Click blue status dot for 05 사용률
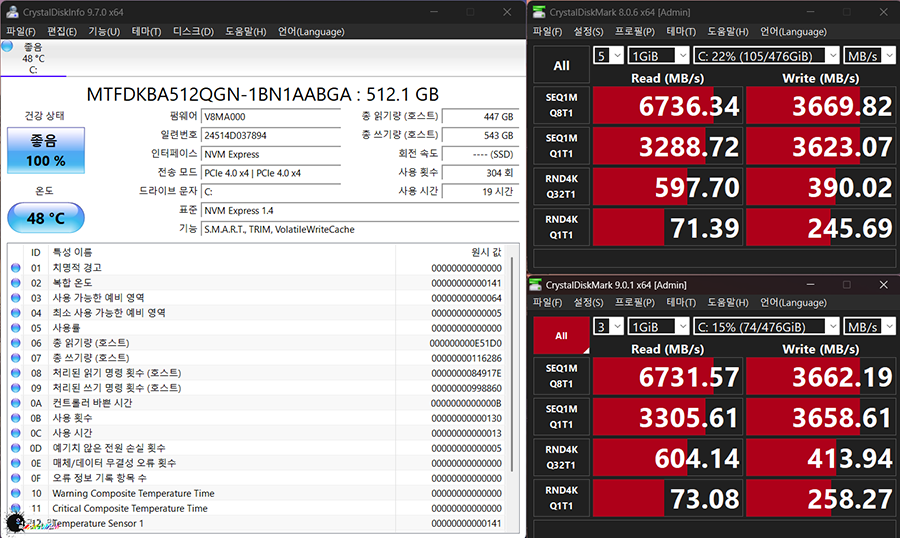900x538 pixels. click(15, 328)
